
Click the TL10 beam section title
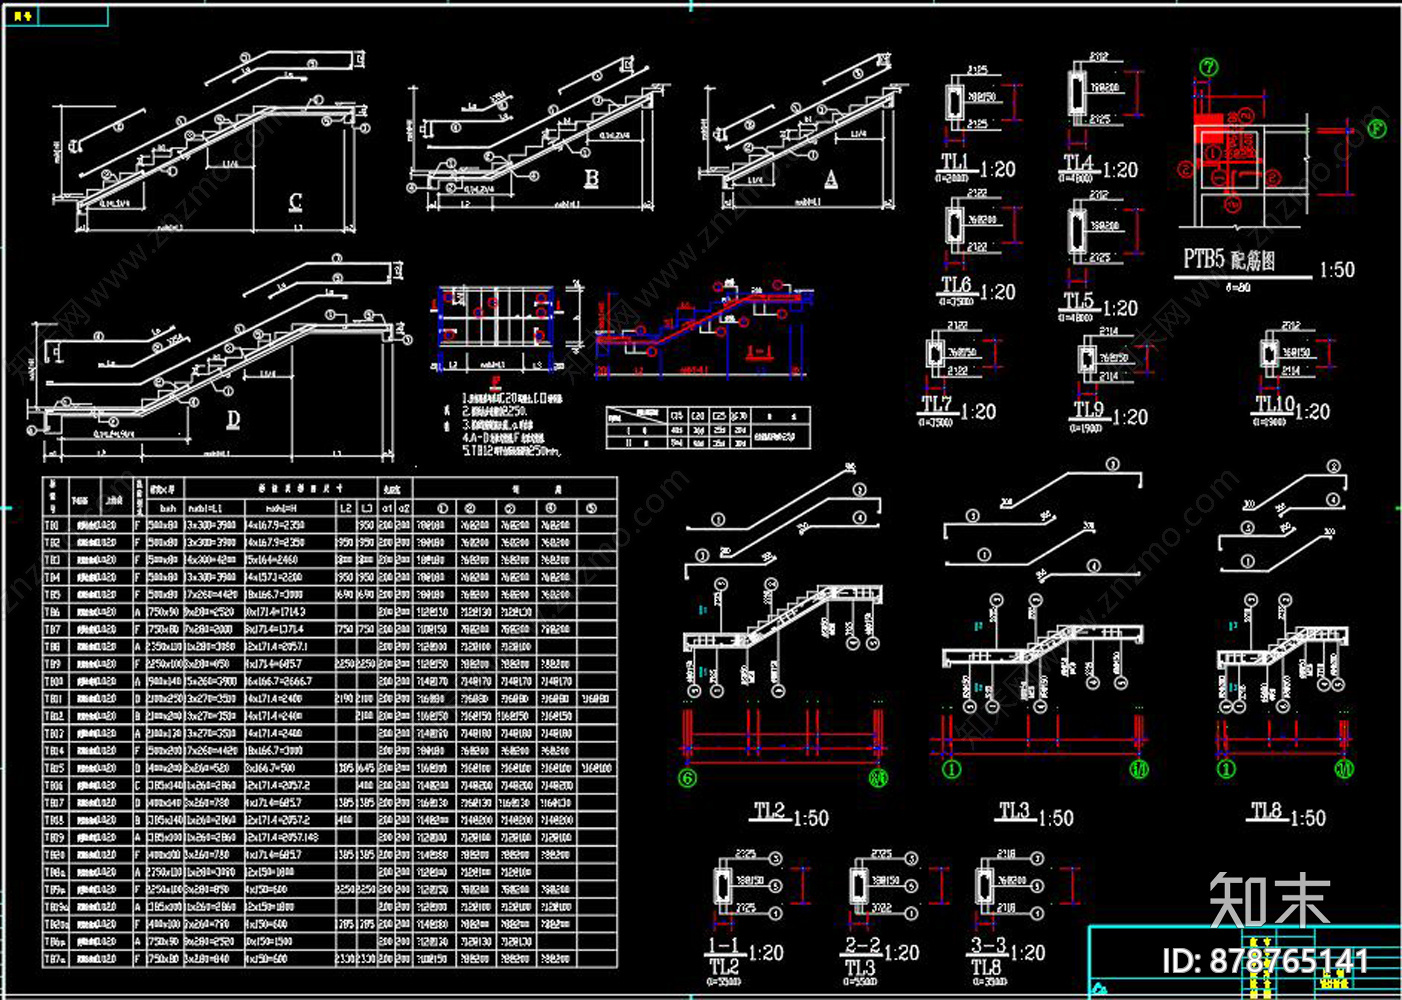tap(1275, 404)
